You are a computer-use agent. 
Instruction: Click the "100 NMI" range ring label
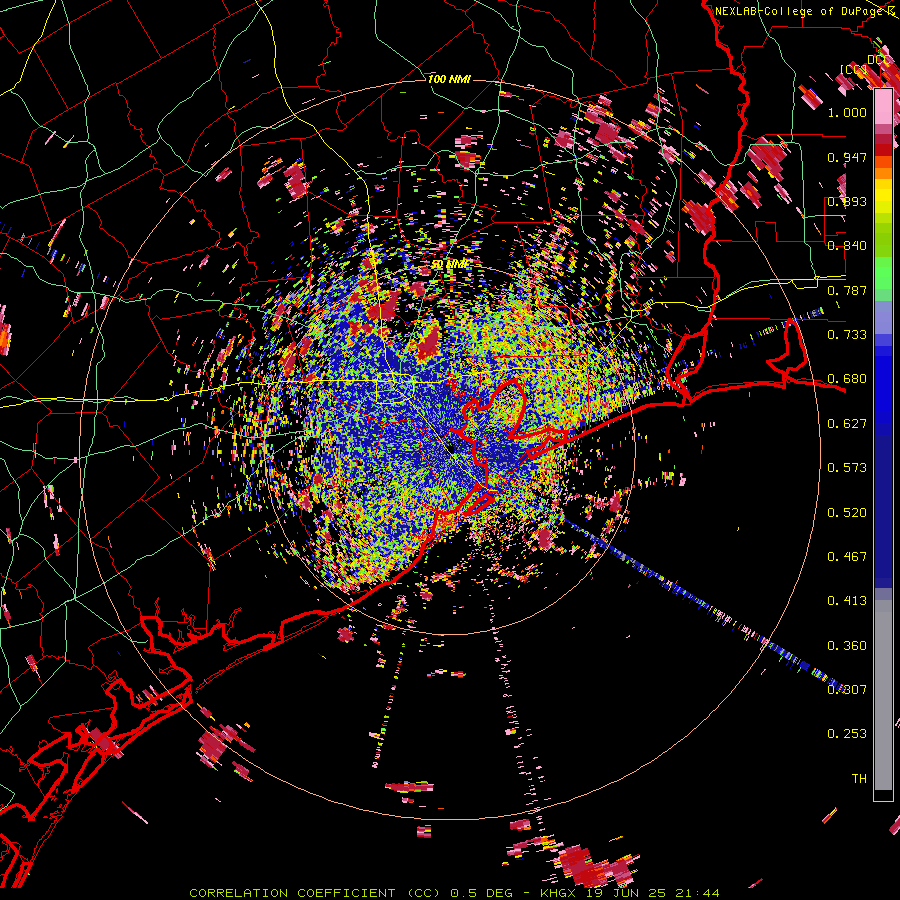coord(449,79)
